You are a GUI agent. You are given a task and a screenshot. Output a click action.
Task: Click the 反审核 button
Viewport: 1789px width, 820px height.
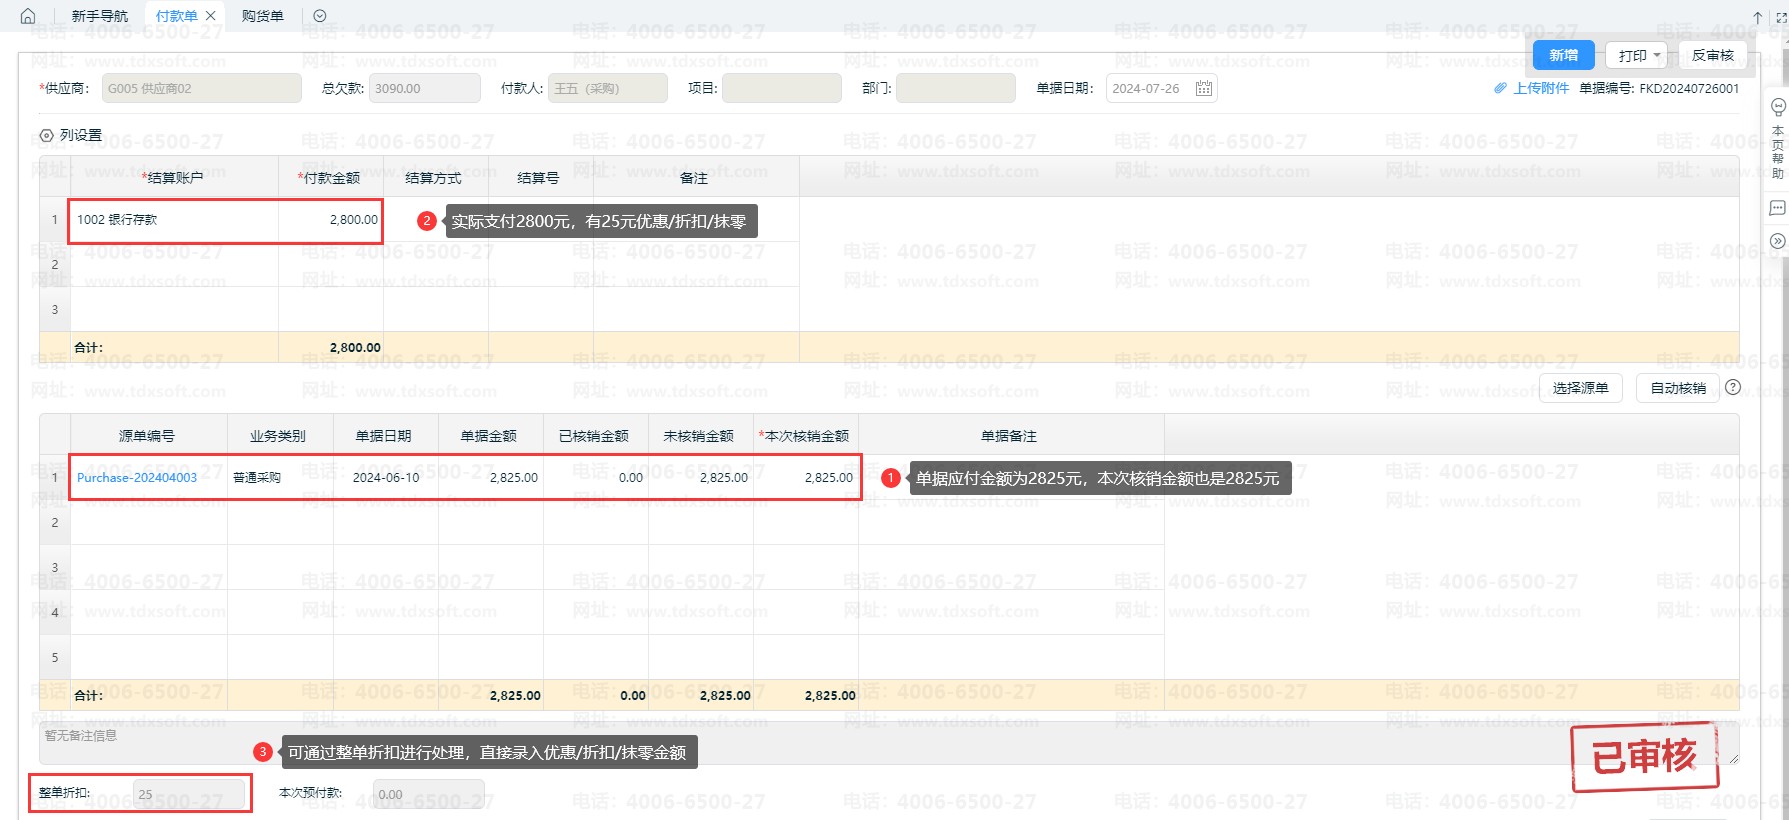pos(1712,55)
